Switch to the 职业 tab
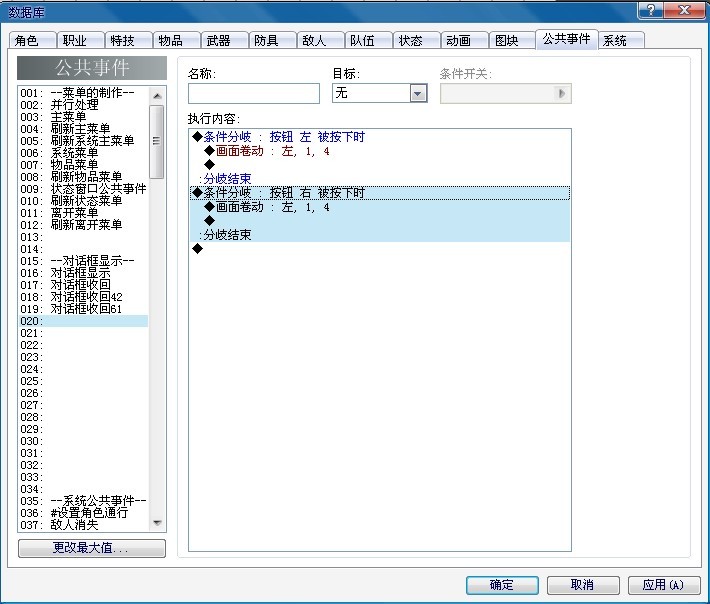 [x=80, y=40]
